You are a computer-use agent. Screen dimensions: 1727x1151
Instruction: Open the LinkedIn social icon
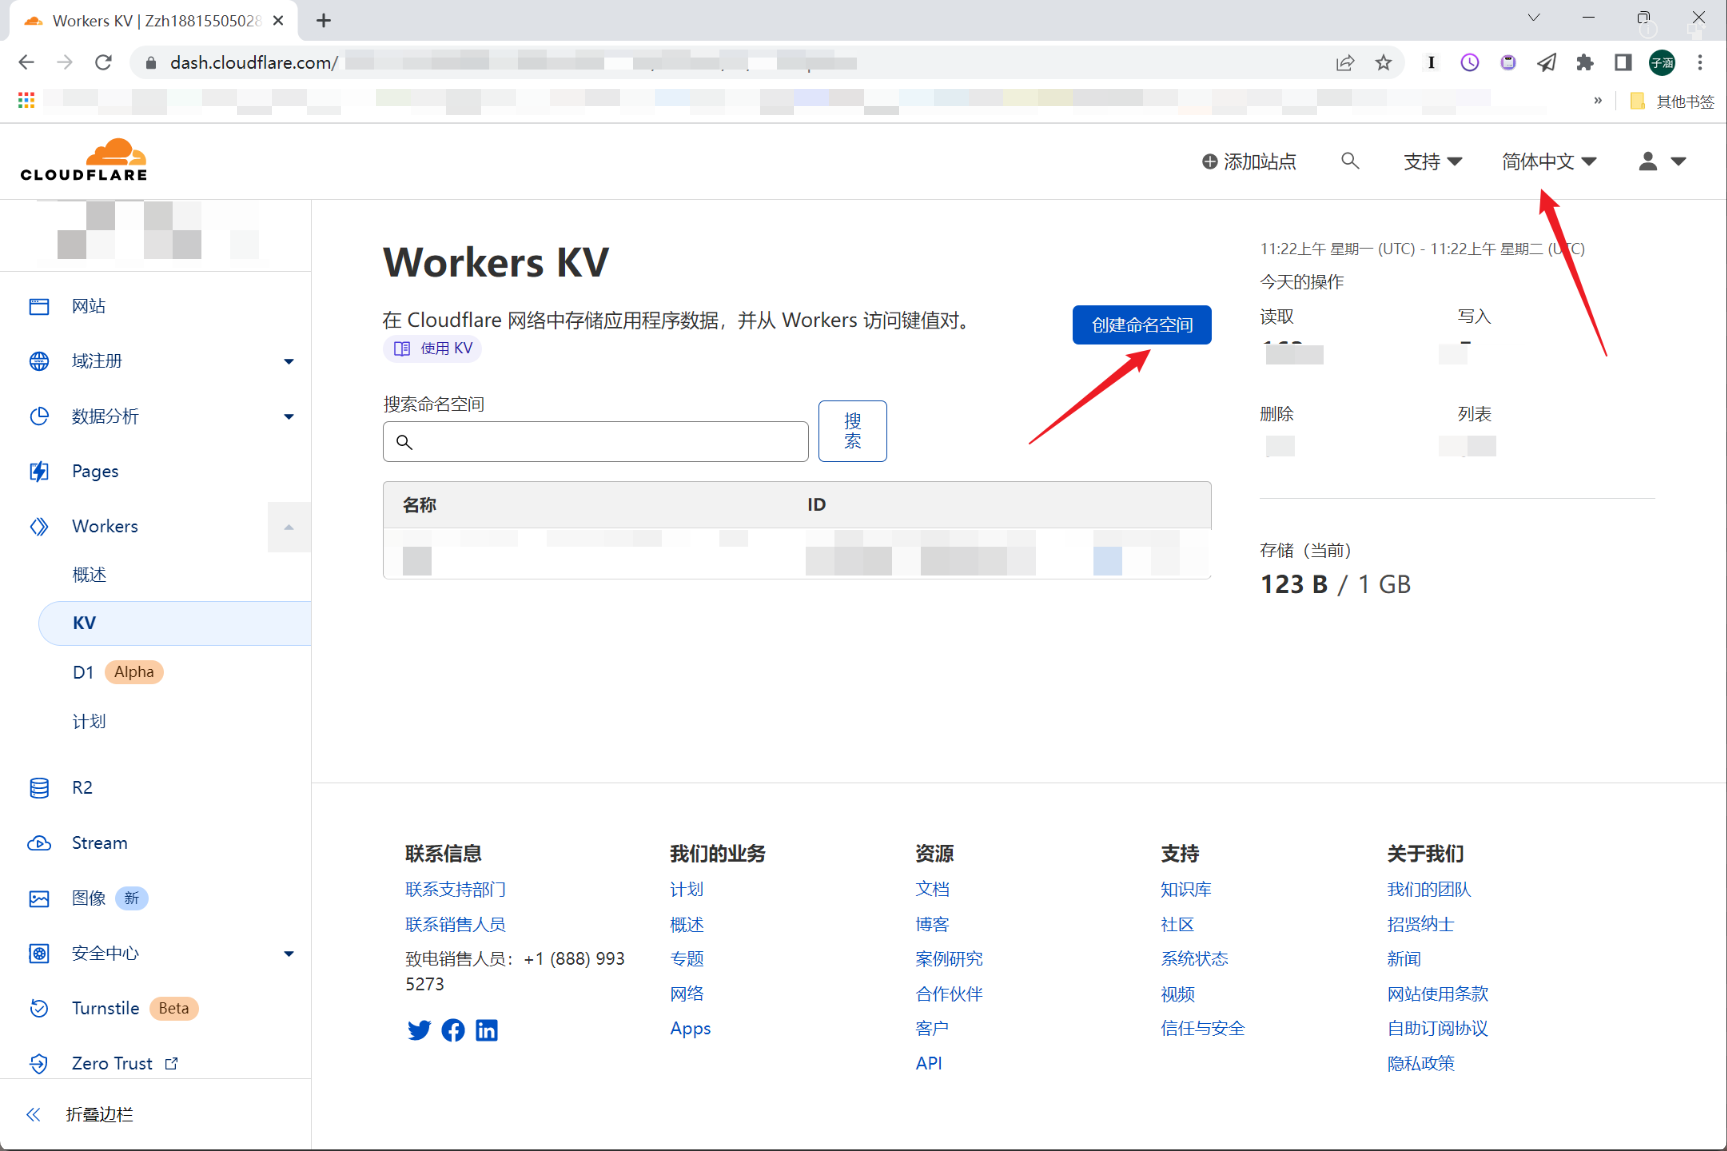click(x=487, y=1030)
